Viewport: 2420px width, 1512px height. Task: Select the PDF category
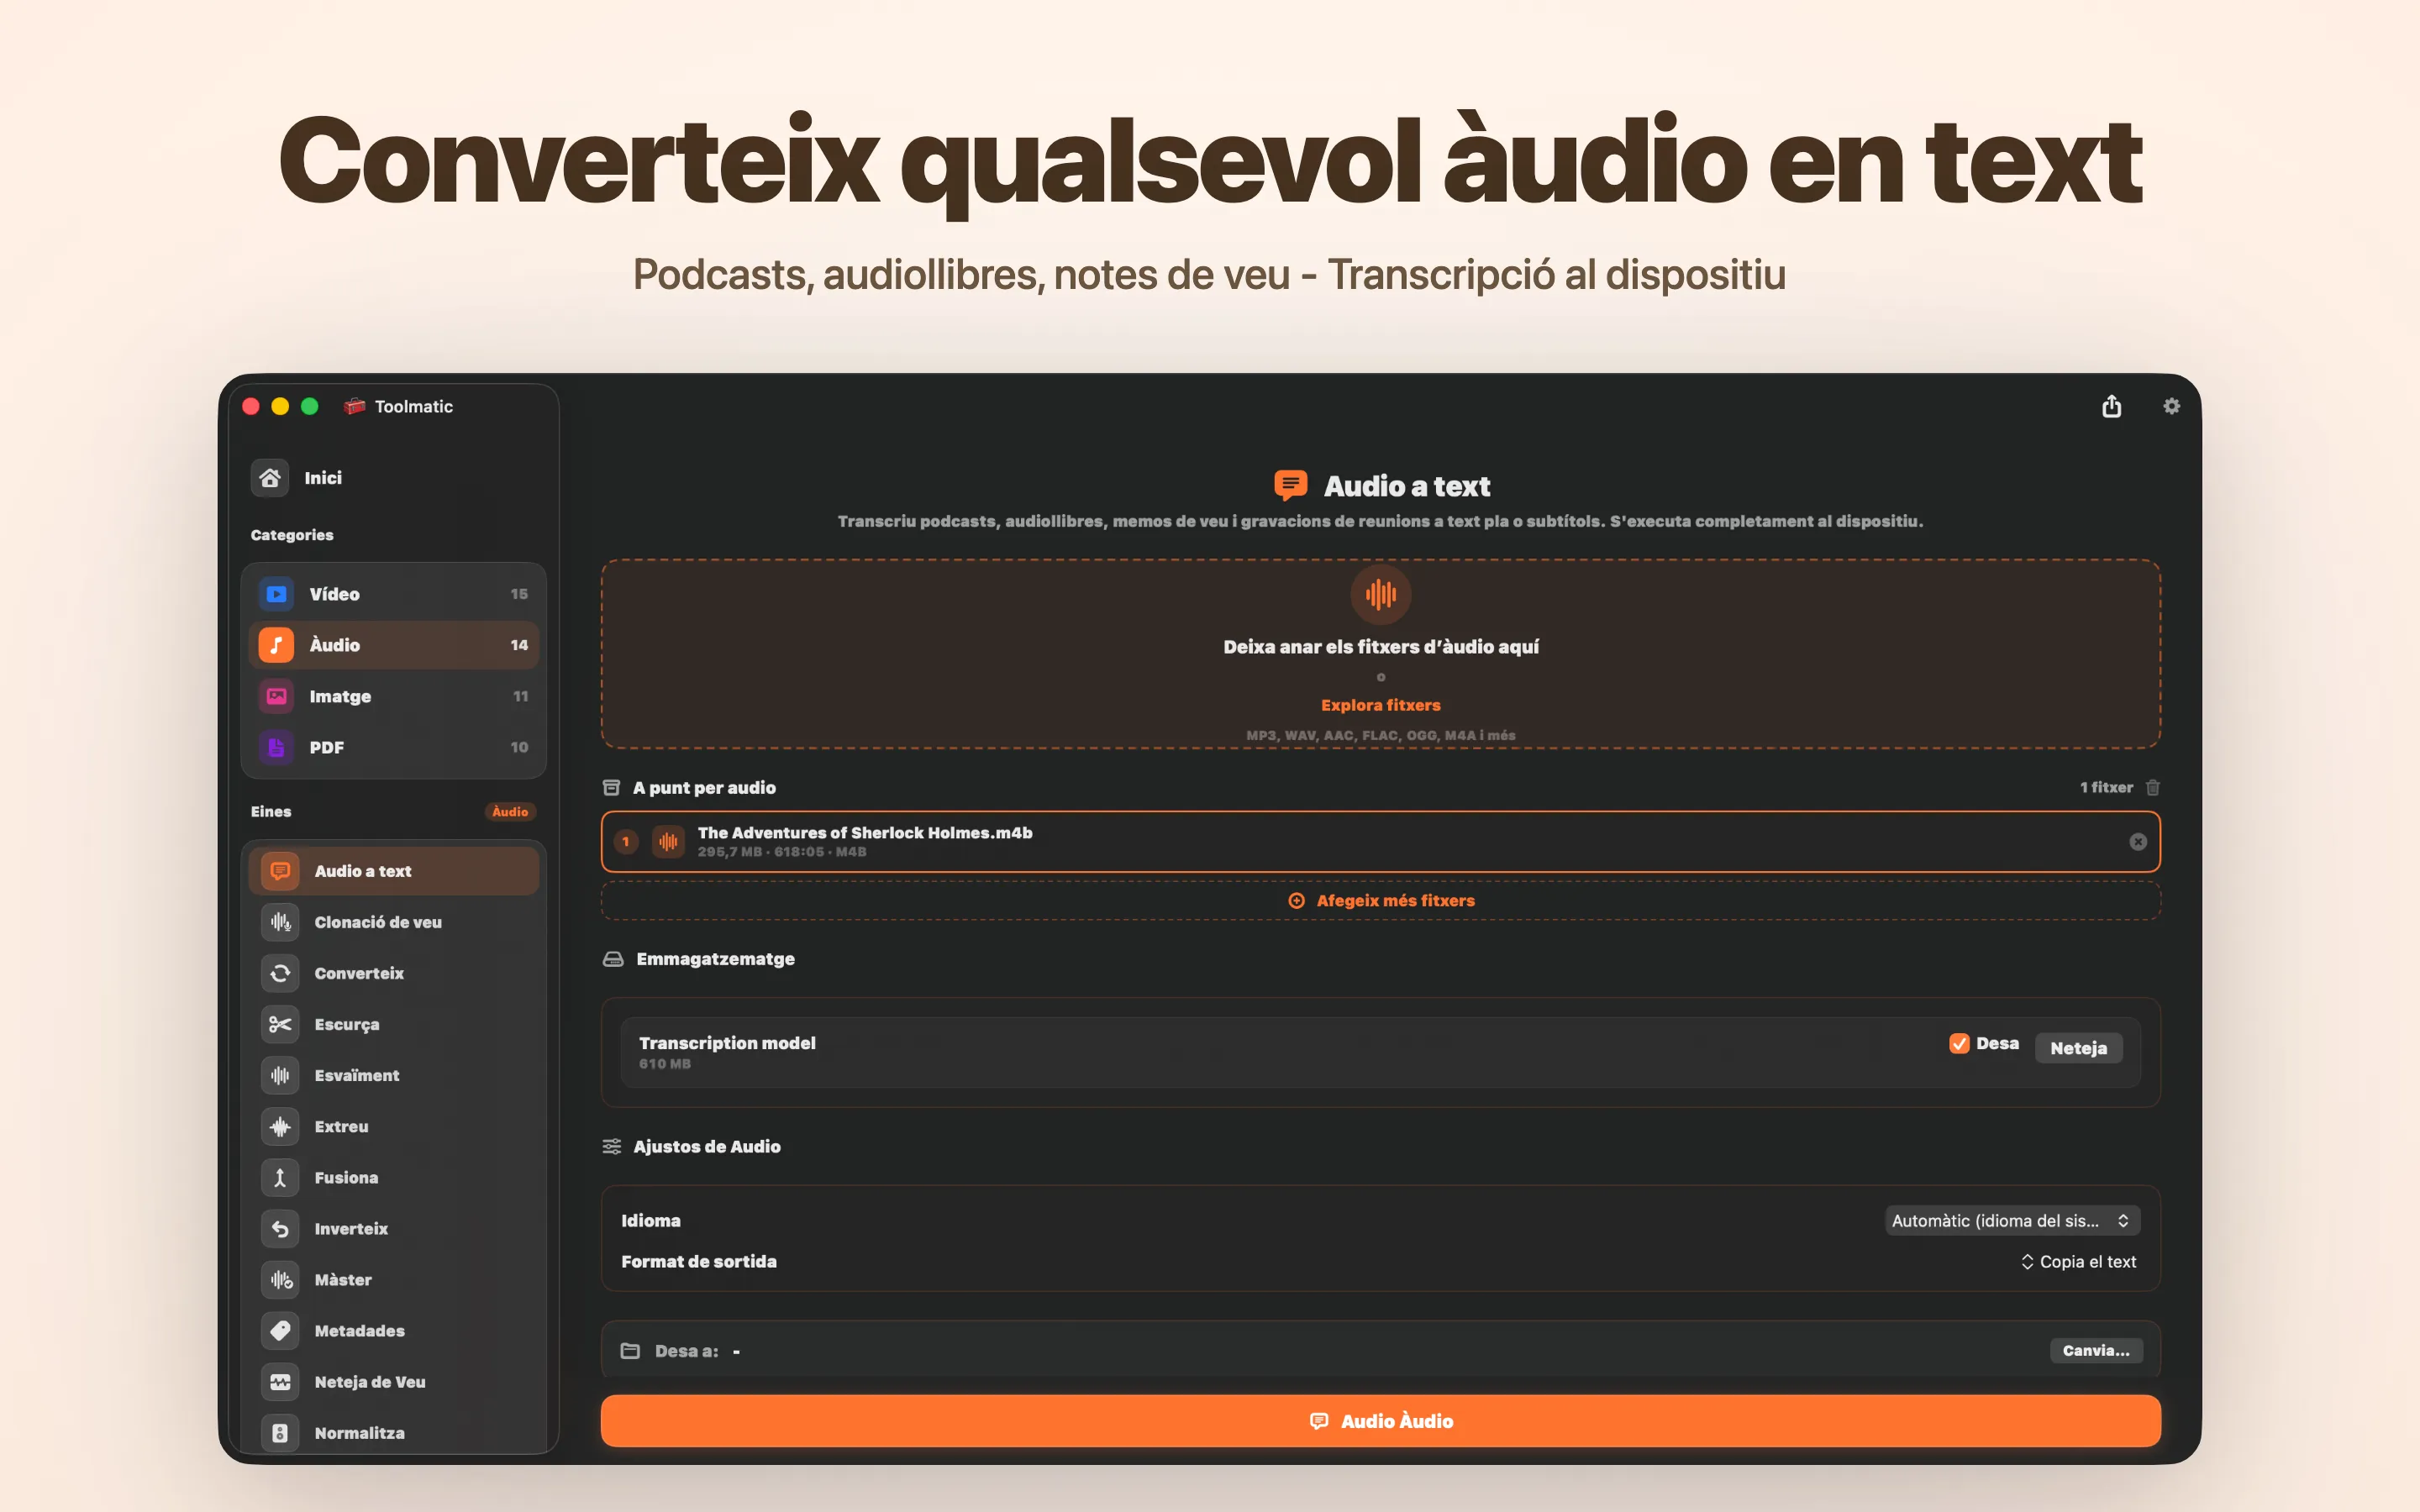click(393, 747)
